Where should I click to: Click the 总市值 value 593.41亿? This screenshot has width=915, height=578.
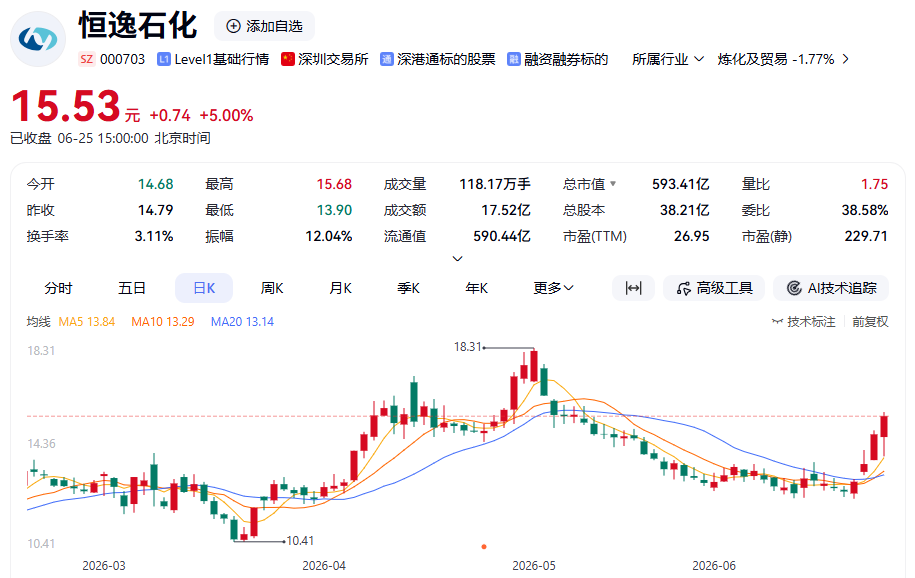[x=680, y=184]
